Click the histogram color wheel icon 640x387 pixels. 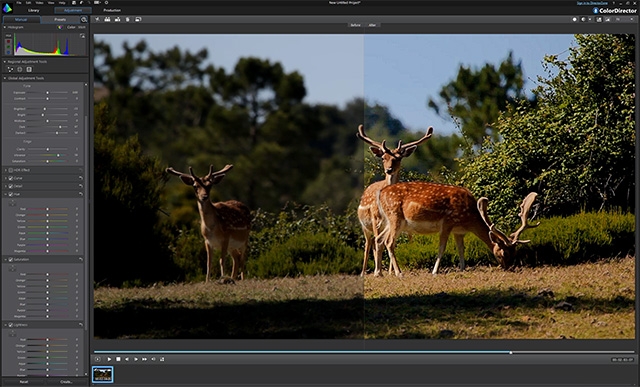60,27
